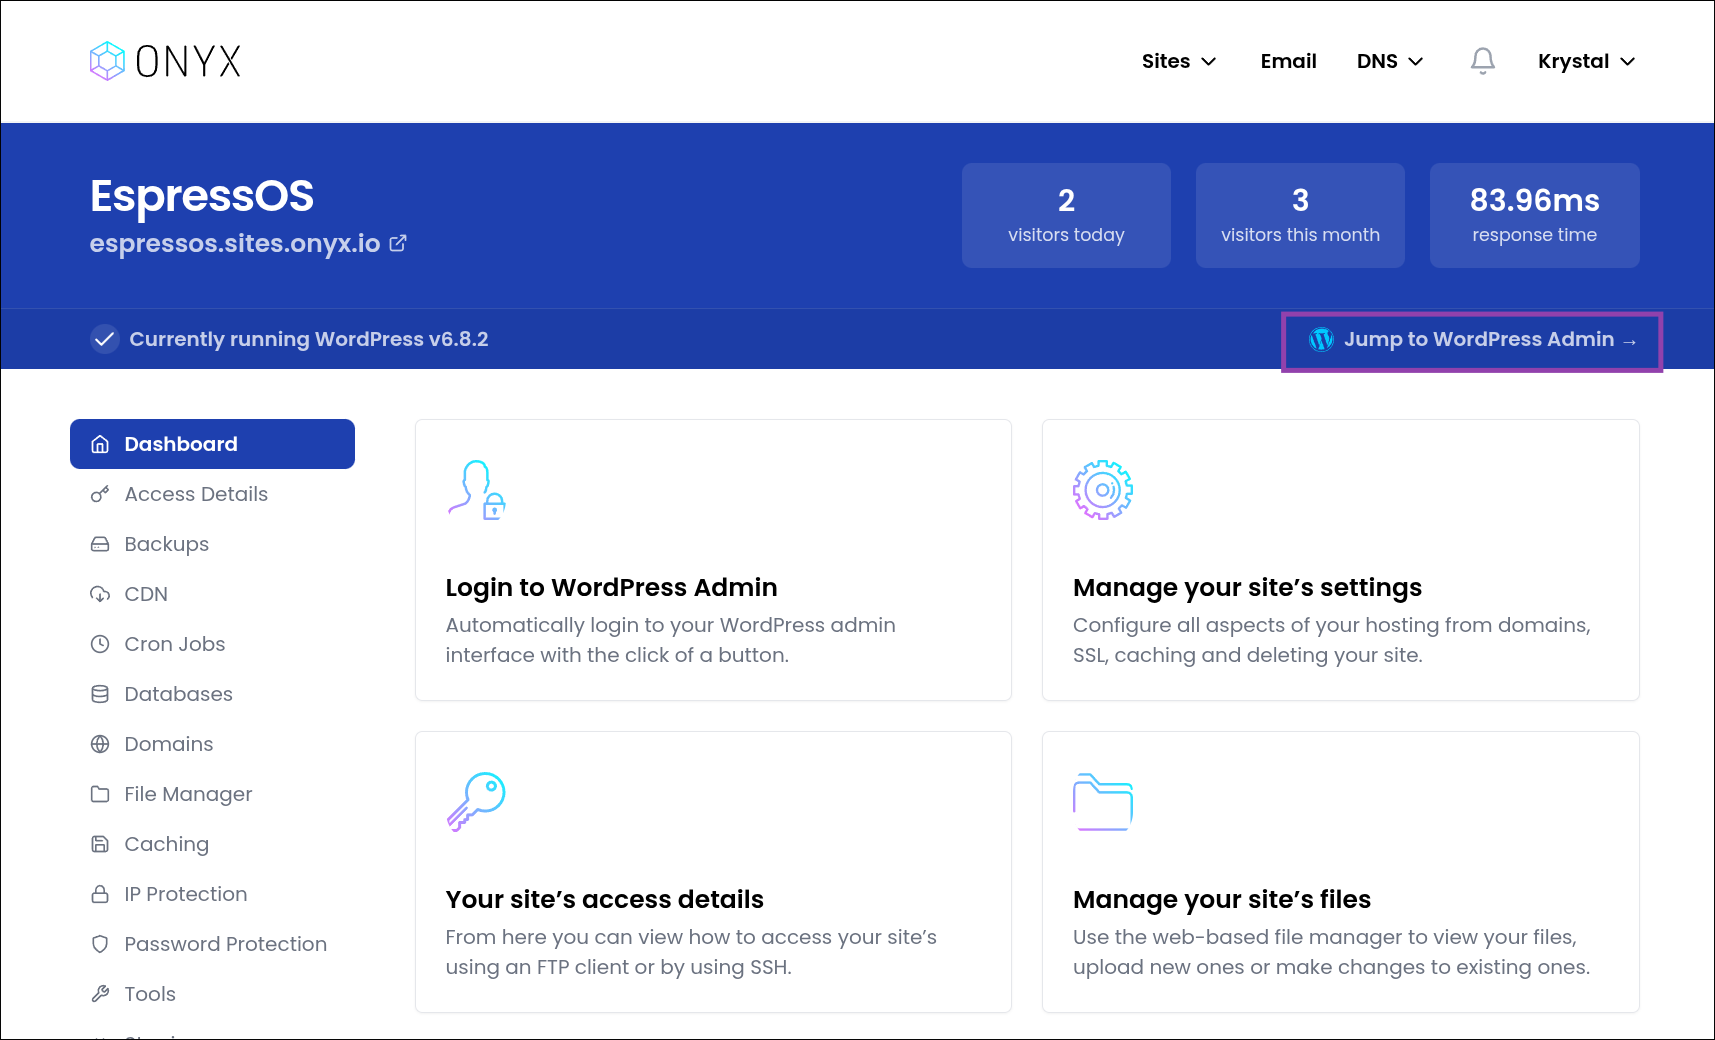Click the Databases cylinder icon
This screenshot has height=1040, width=1715.
tap(100, 694)
